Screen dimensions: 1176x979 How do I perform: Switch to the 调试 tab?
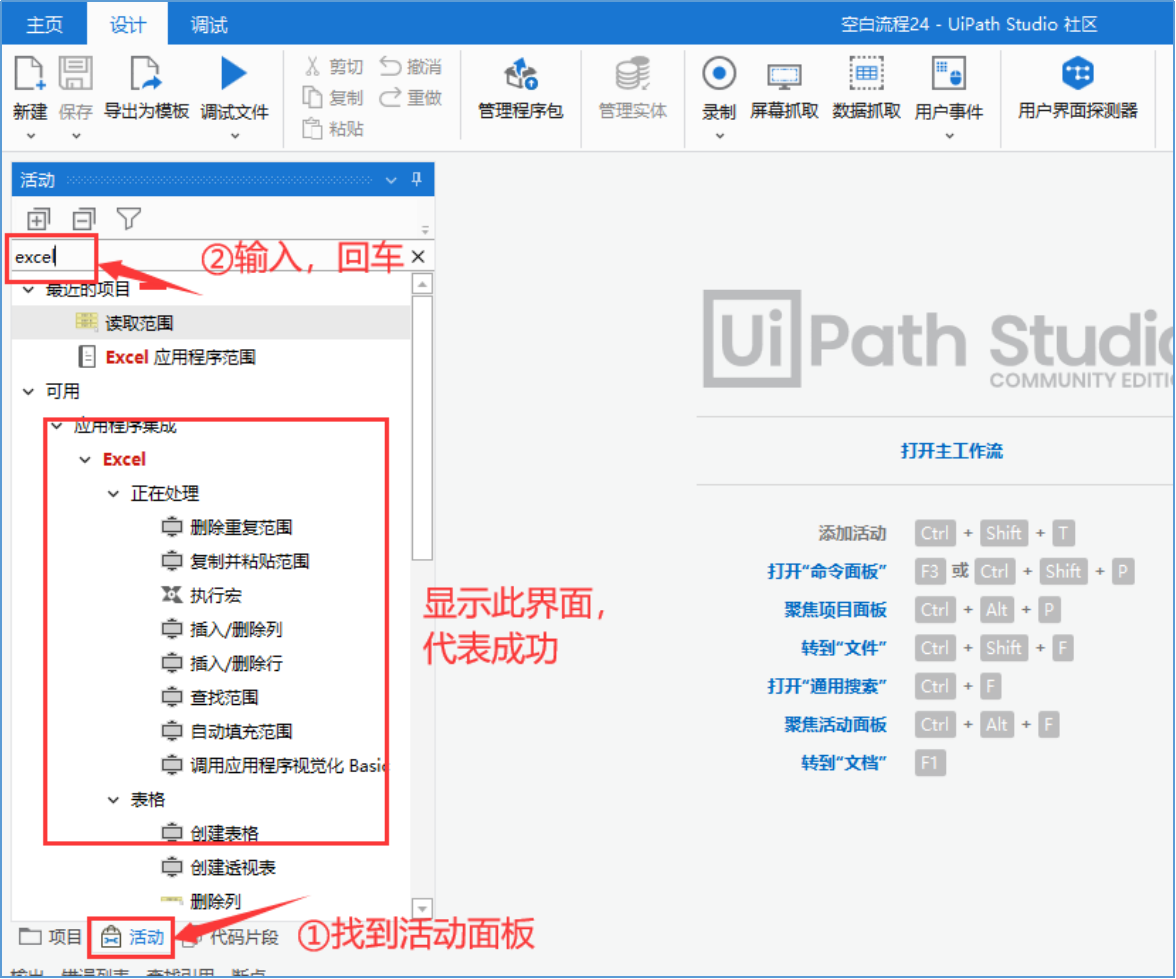[x=208, y=25]
